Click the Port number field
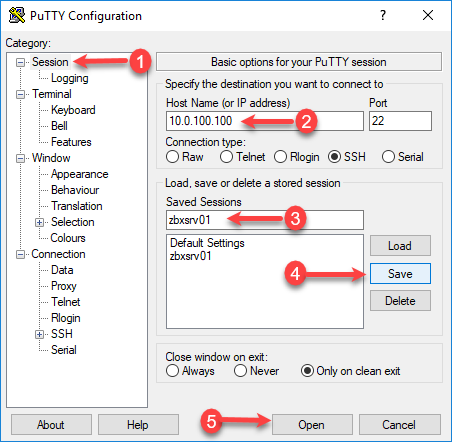452x442 pixels. pyautogui.click(x=400, y=121)
